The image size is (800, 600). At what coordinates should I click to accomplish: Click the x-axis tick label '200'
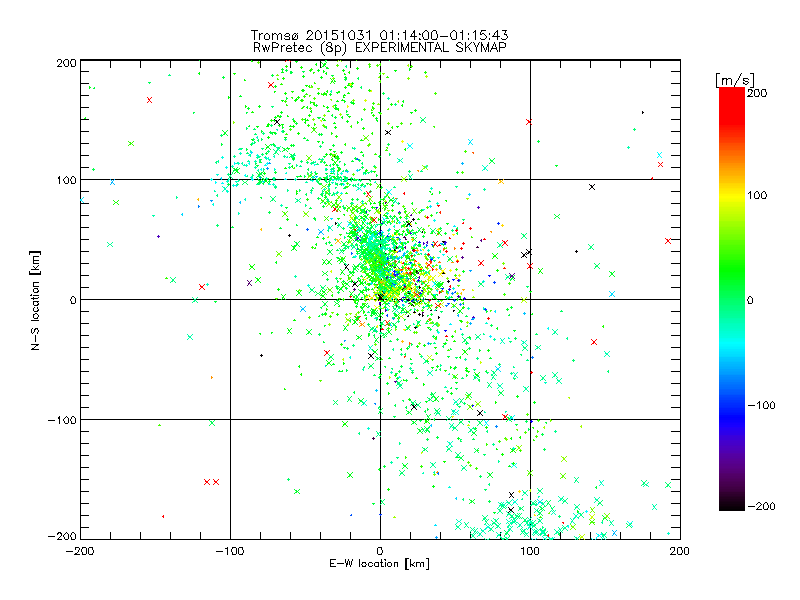(x=680, y=551)
